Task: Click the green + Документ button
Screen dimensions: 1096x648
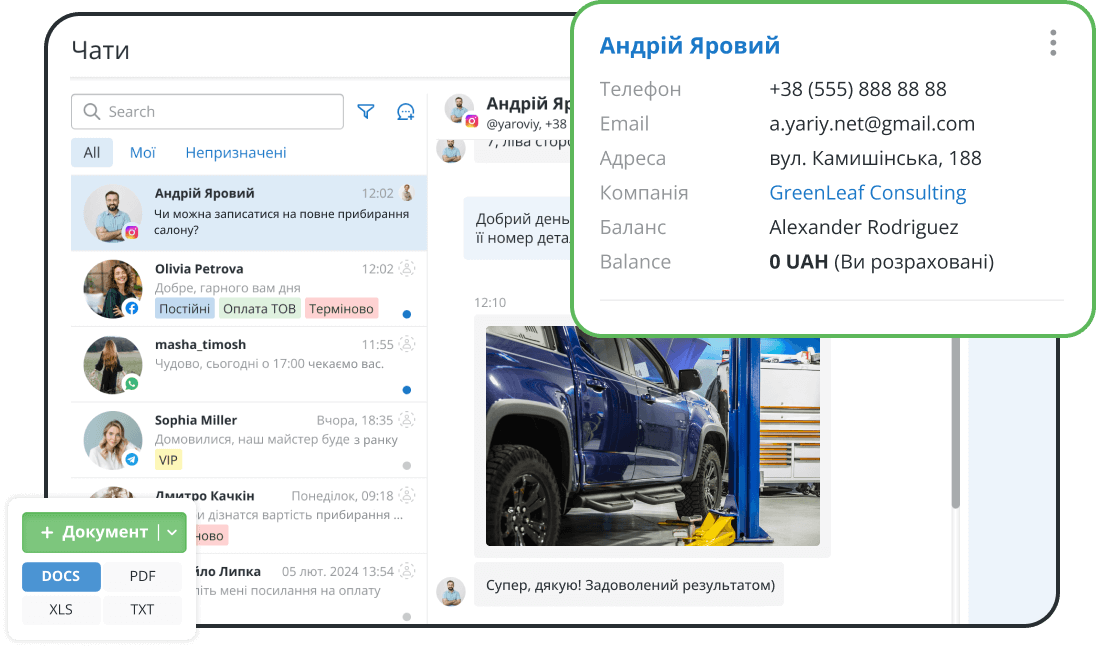Action: (91, 533)
